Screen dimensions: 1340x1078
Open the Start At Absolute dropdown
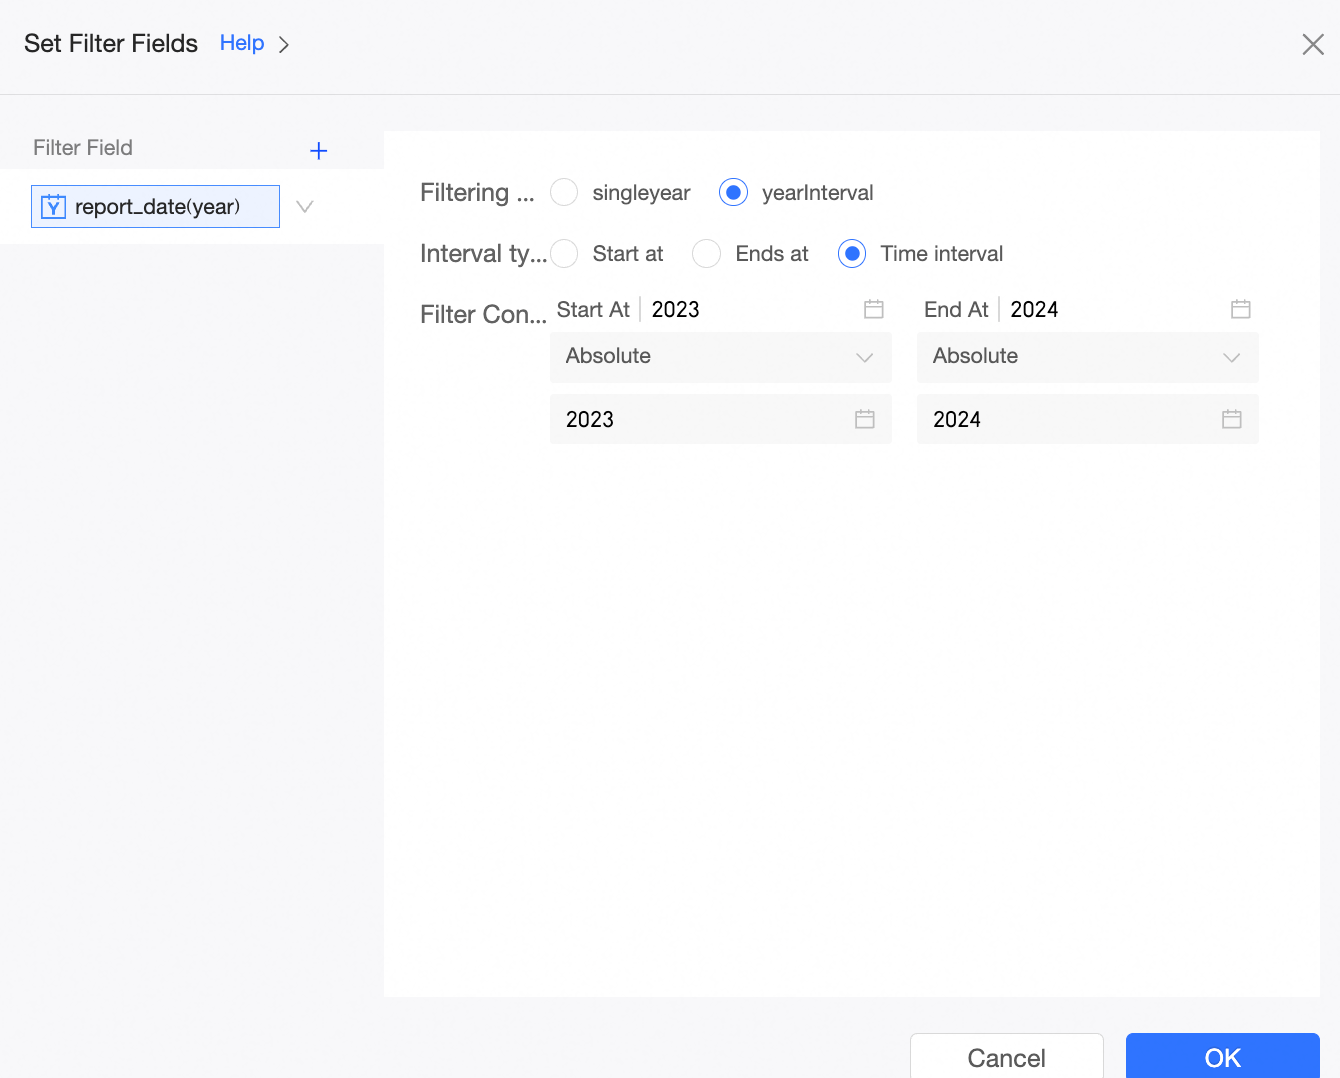(720, 357)
